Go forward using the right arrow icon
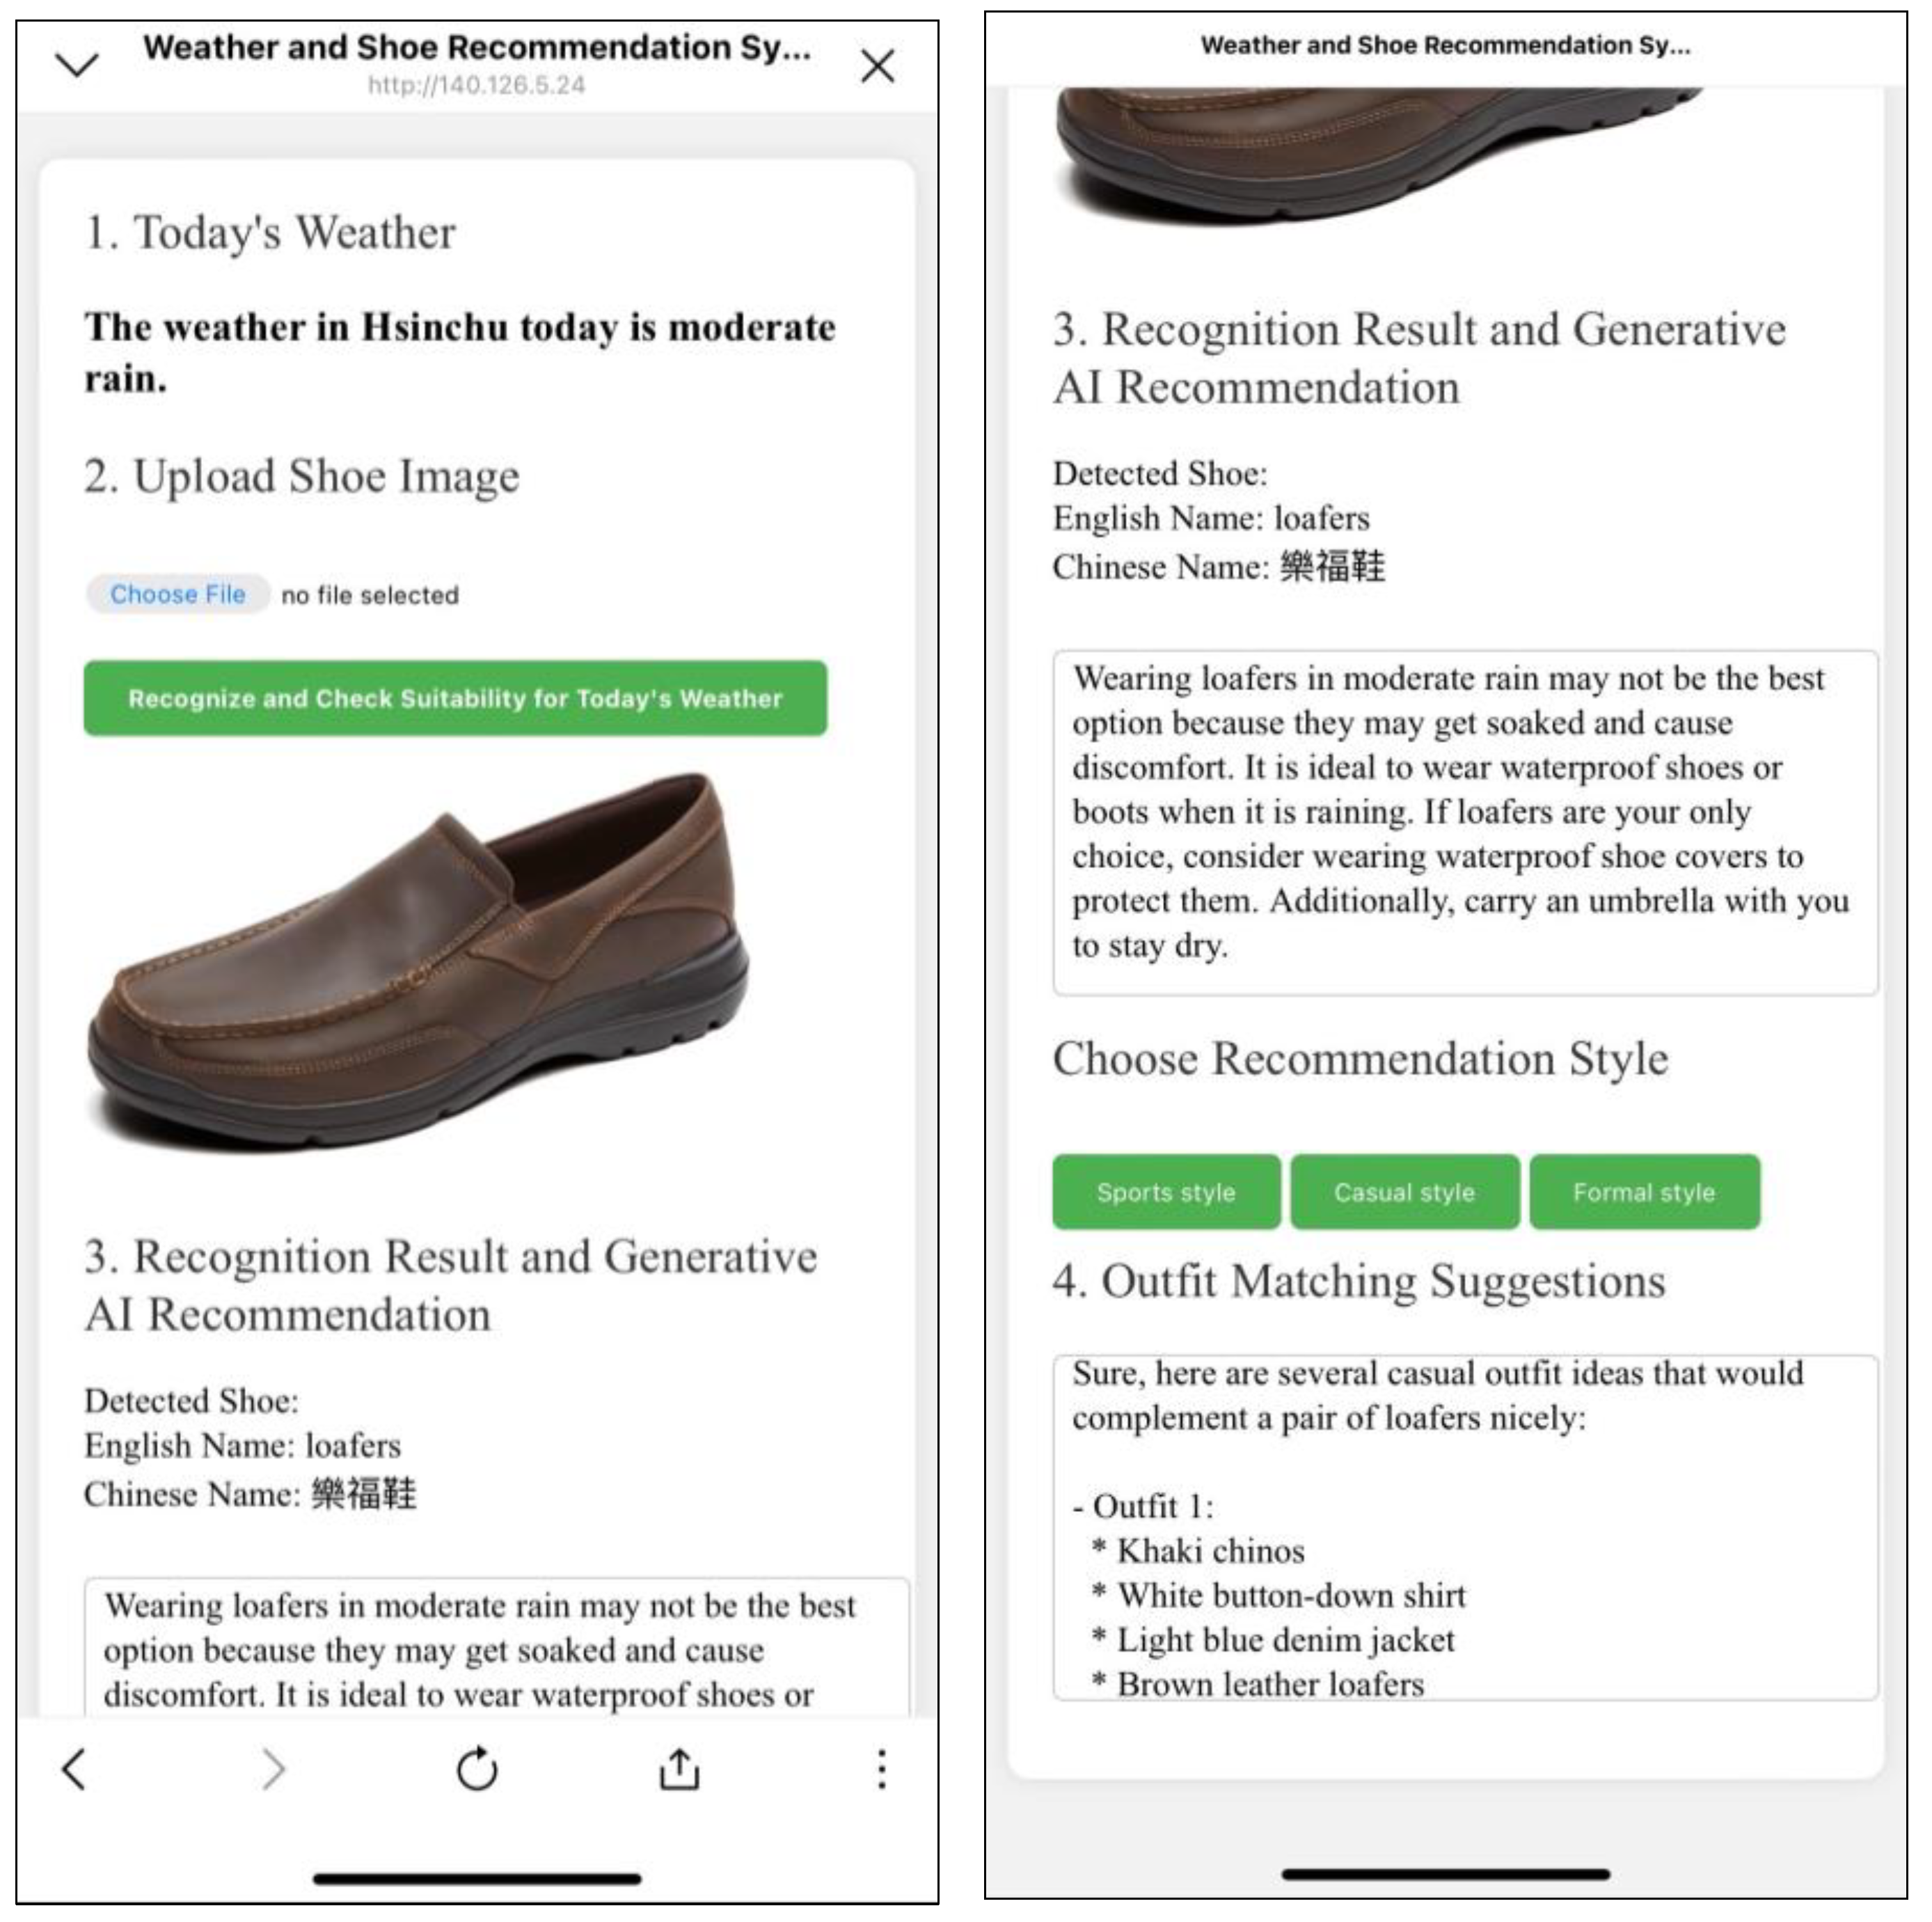Screen dimensions: 1932x1922 pyautogui.click(x=273, y=1769)
